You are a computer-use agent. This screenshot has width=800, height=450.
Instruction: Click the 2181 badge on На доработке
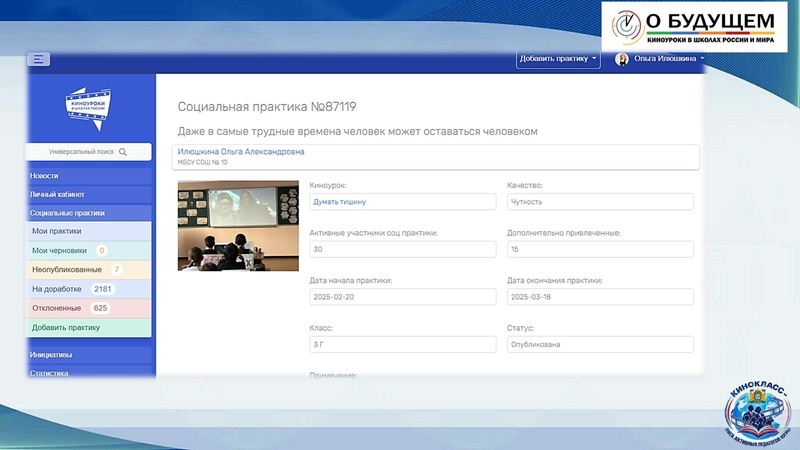pyautogui.click(x=103, y=289)
